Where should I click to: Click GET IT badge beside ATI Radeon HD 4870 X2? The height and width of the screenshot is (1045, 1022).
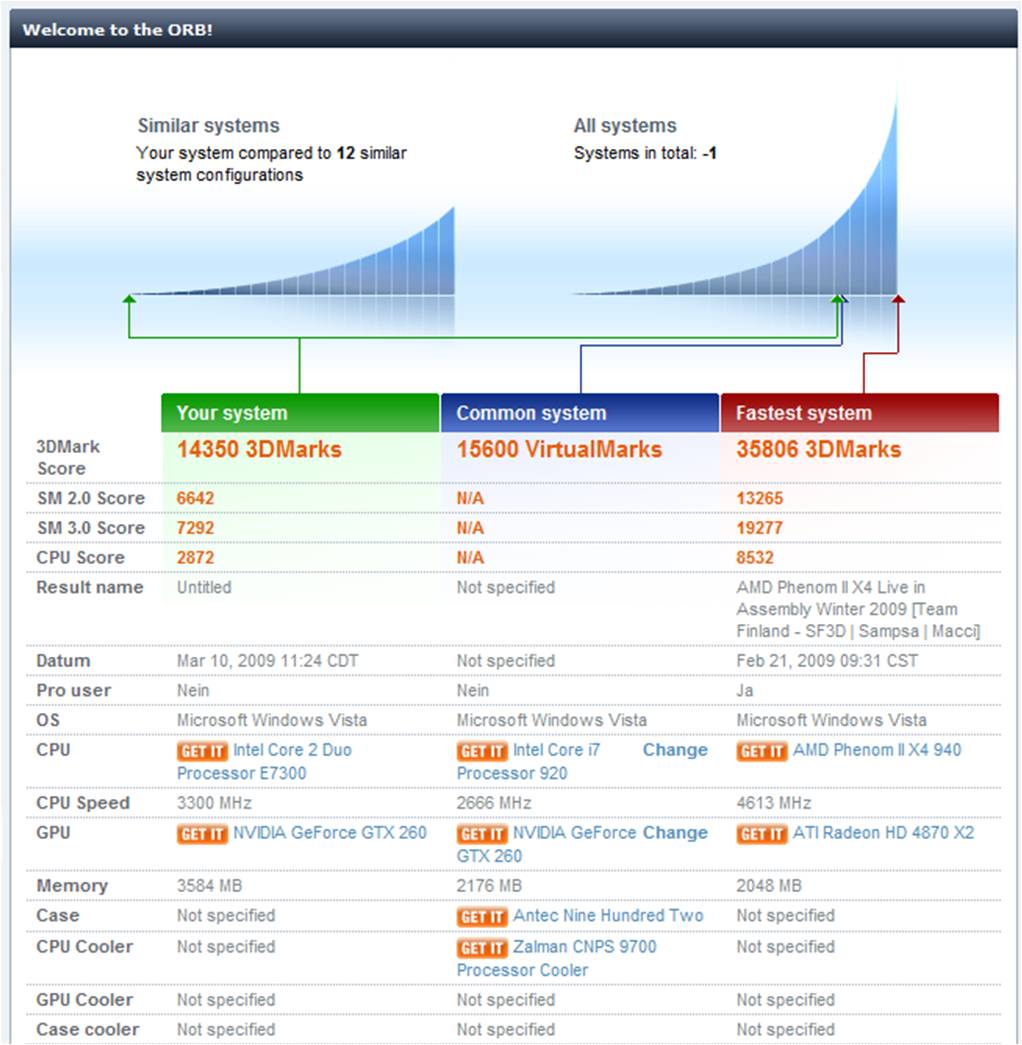tap(762, 834)
